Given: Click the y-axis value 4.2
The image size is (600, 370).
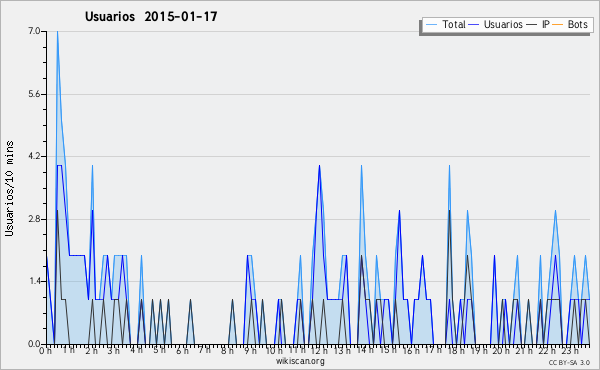Looking at the screenshot, I should pos(34,156).
